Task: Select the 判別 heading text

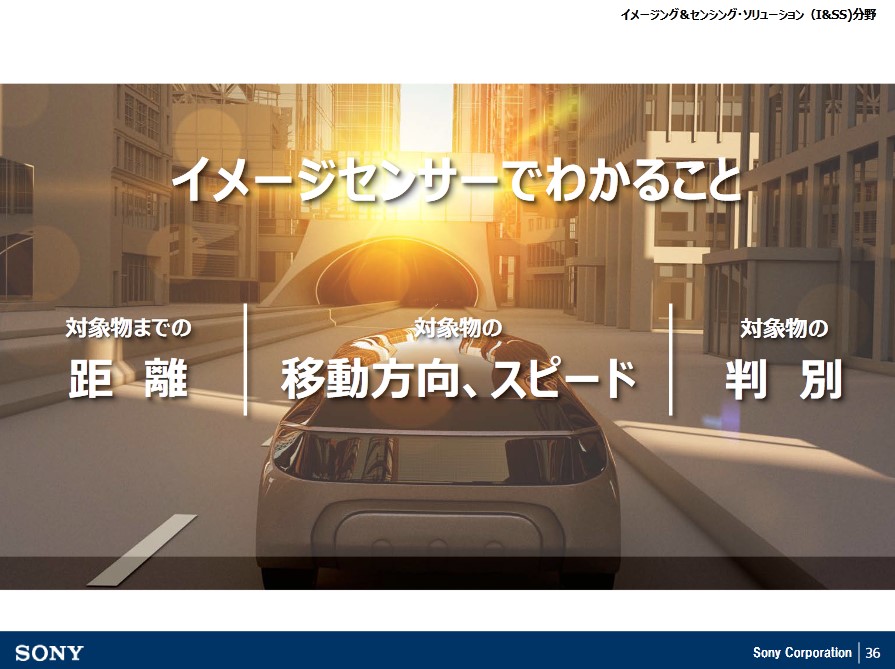Action: click(x=784, y=380)
